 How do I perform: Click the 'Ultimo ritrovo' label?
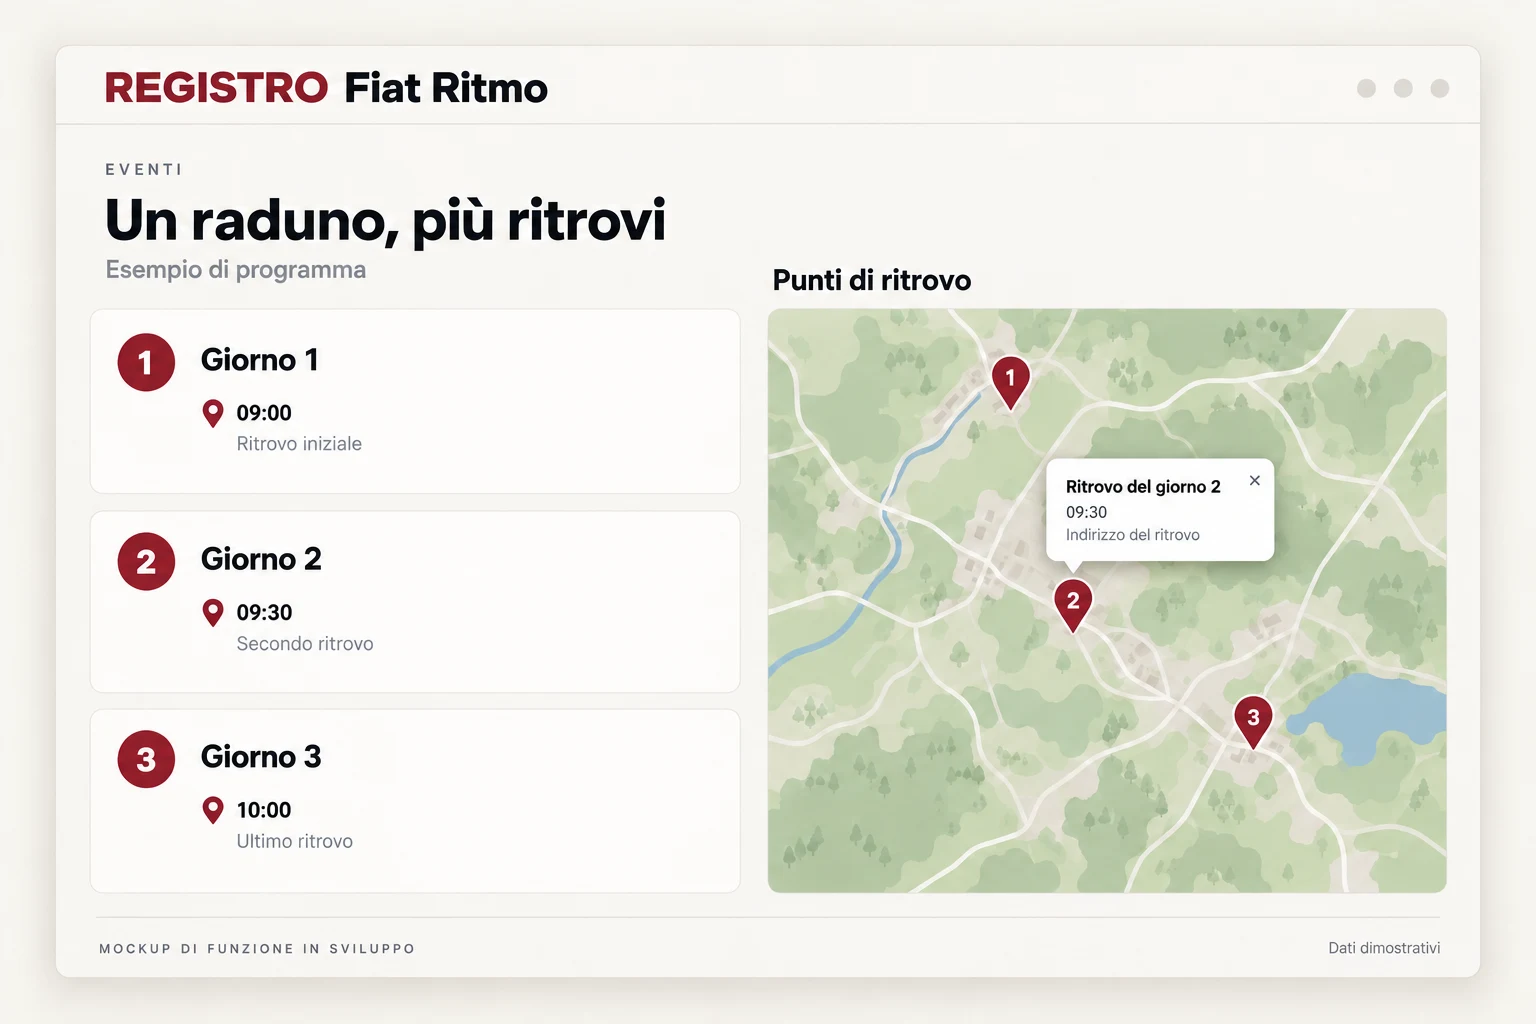coord(295,842)
